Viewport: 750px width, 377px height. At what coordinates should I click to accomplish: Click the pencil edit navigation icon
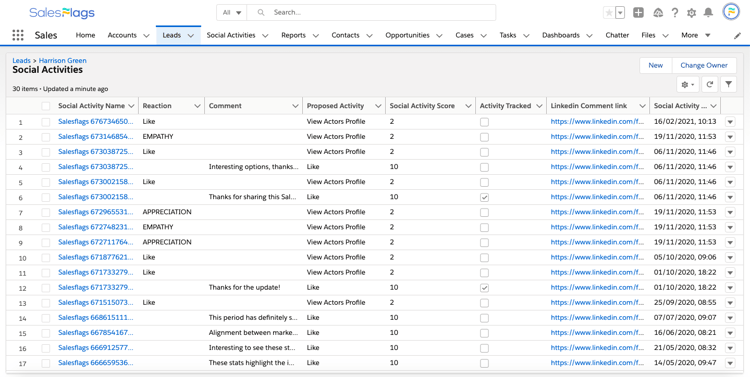point(737,35)
